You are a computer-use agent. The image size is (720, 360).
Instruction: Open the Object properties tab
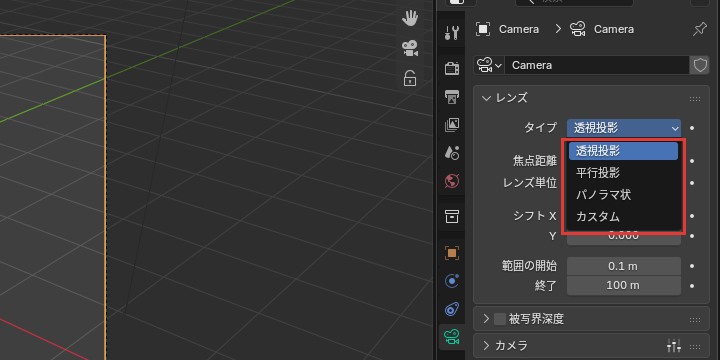point(452,253)
